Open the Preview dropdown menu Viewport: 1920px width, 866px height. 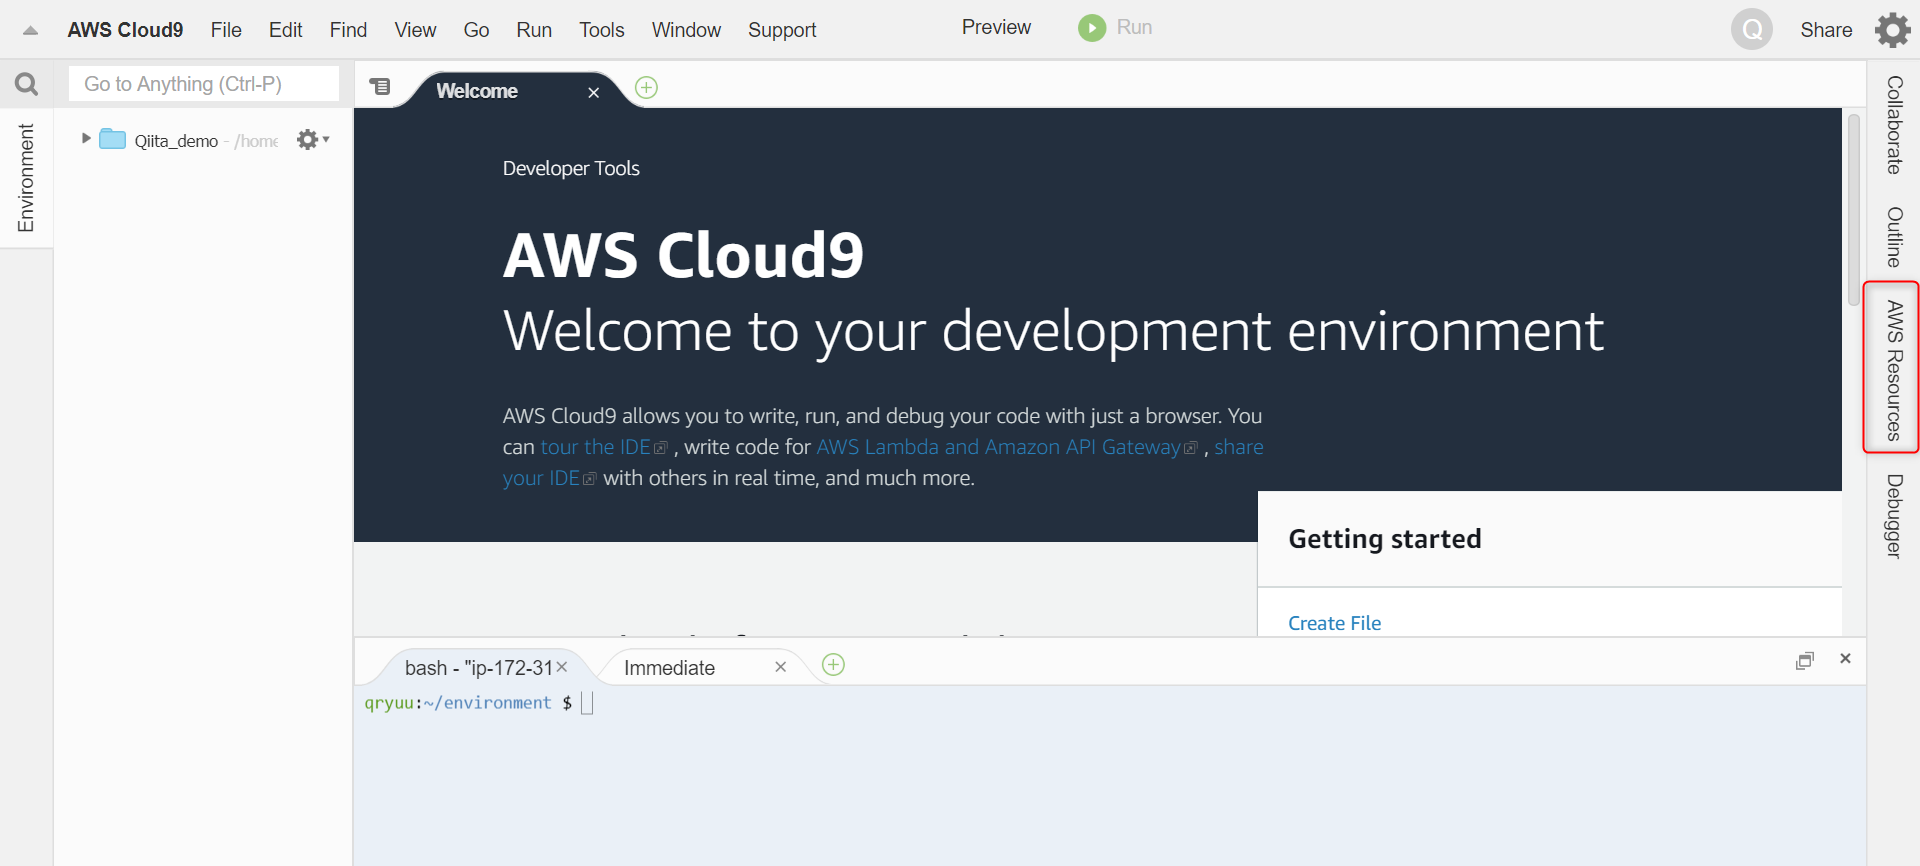click(x=995, y=28)
